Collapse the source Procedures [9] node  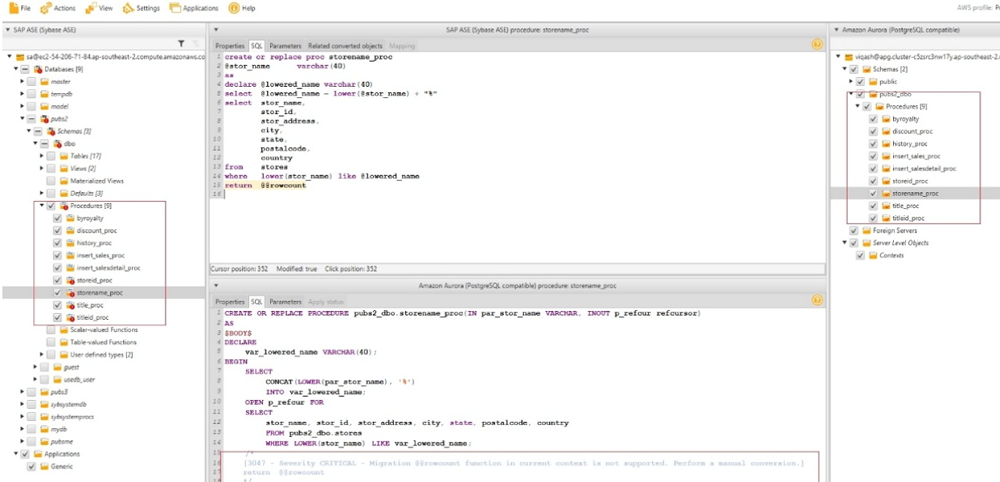tap(41, 206)
